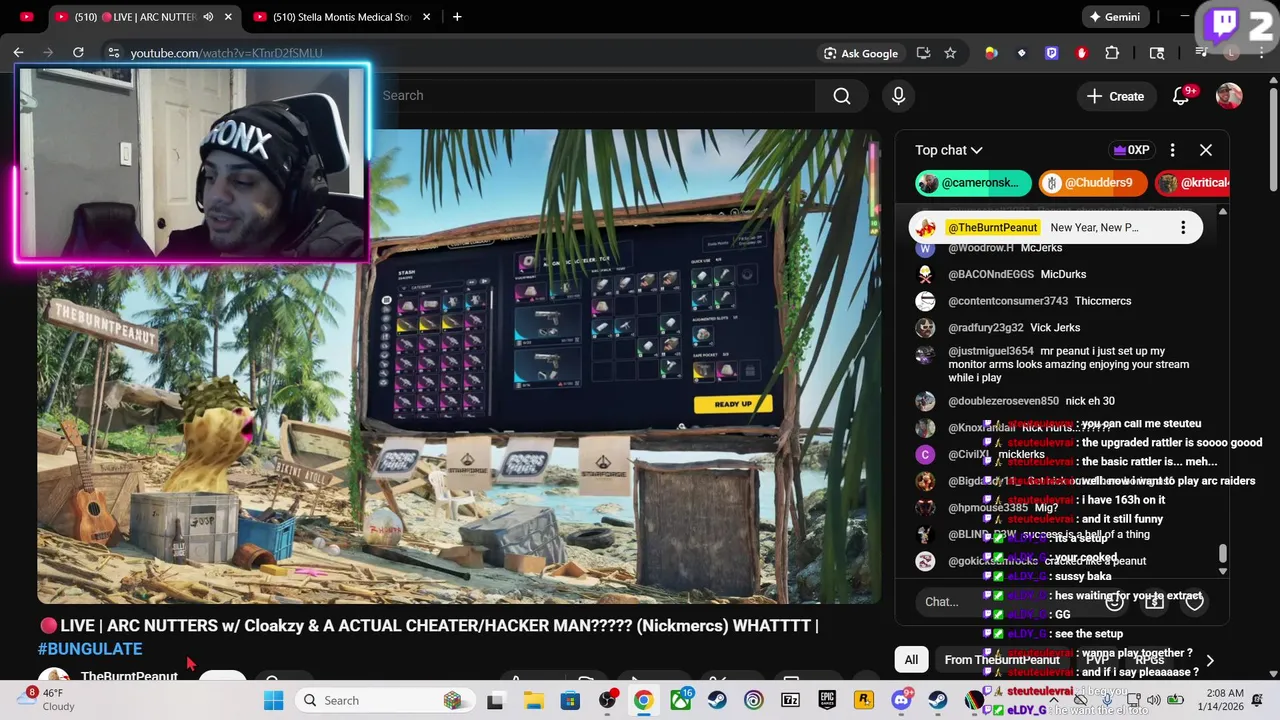The width and height of the screenshot is (1280, 720).
Task: Open Rockstar Games Launcher from the taskbar
Action: (x=864, y=700)
